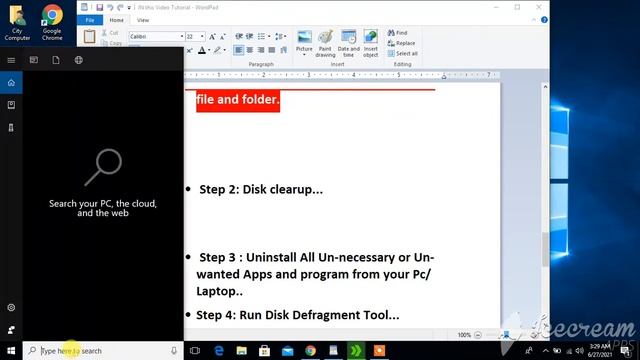The height and width of the screenshot is (360, 640).
Task: Click the Insert object icon
Action: click(x=371, y=43)
